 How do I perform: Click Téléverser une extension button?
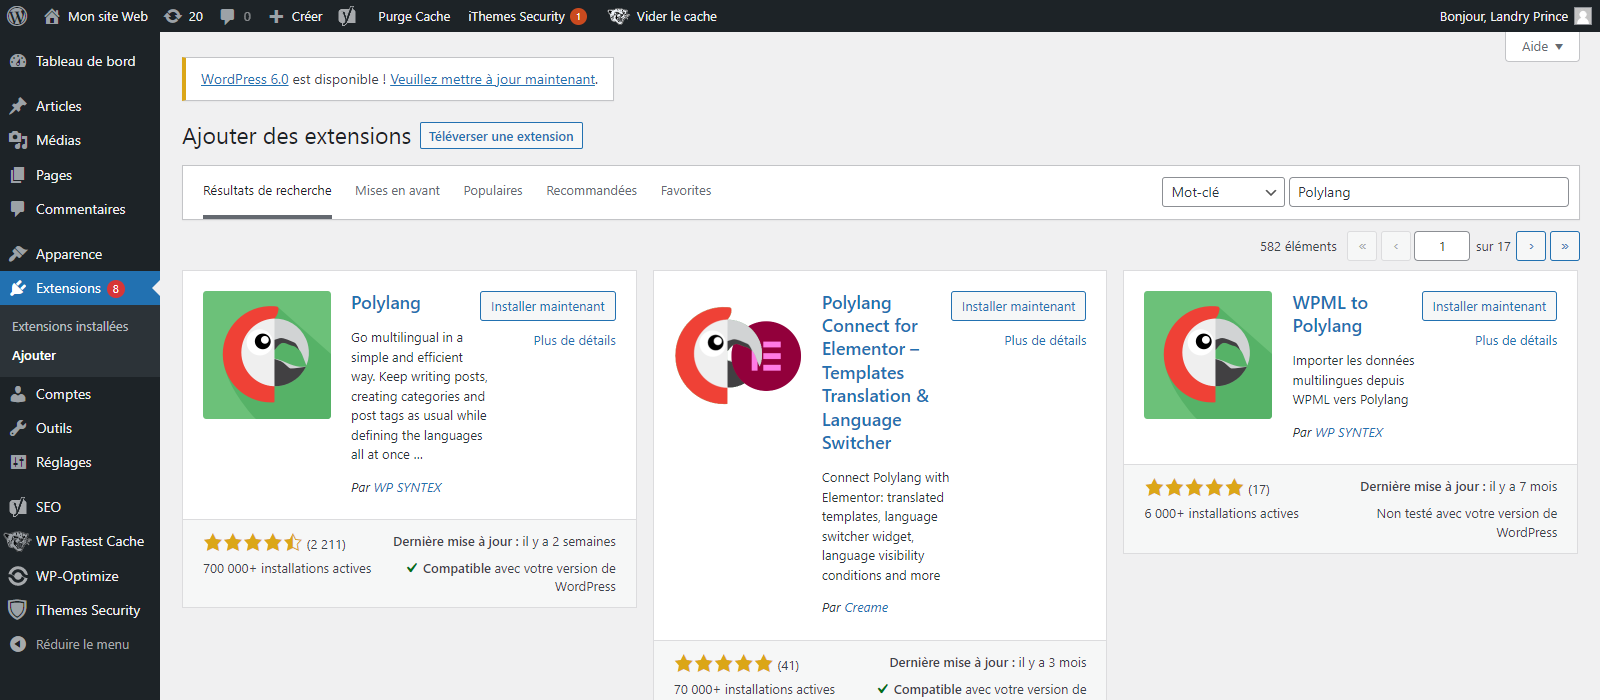[x=501, y=136]
